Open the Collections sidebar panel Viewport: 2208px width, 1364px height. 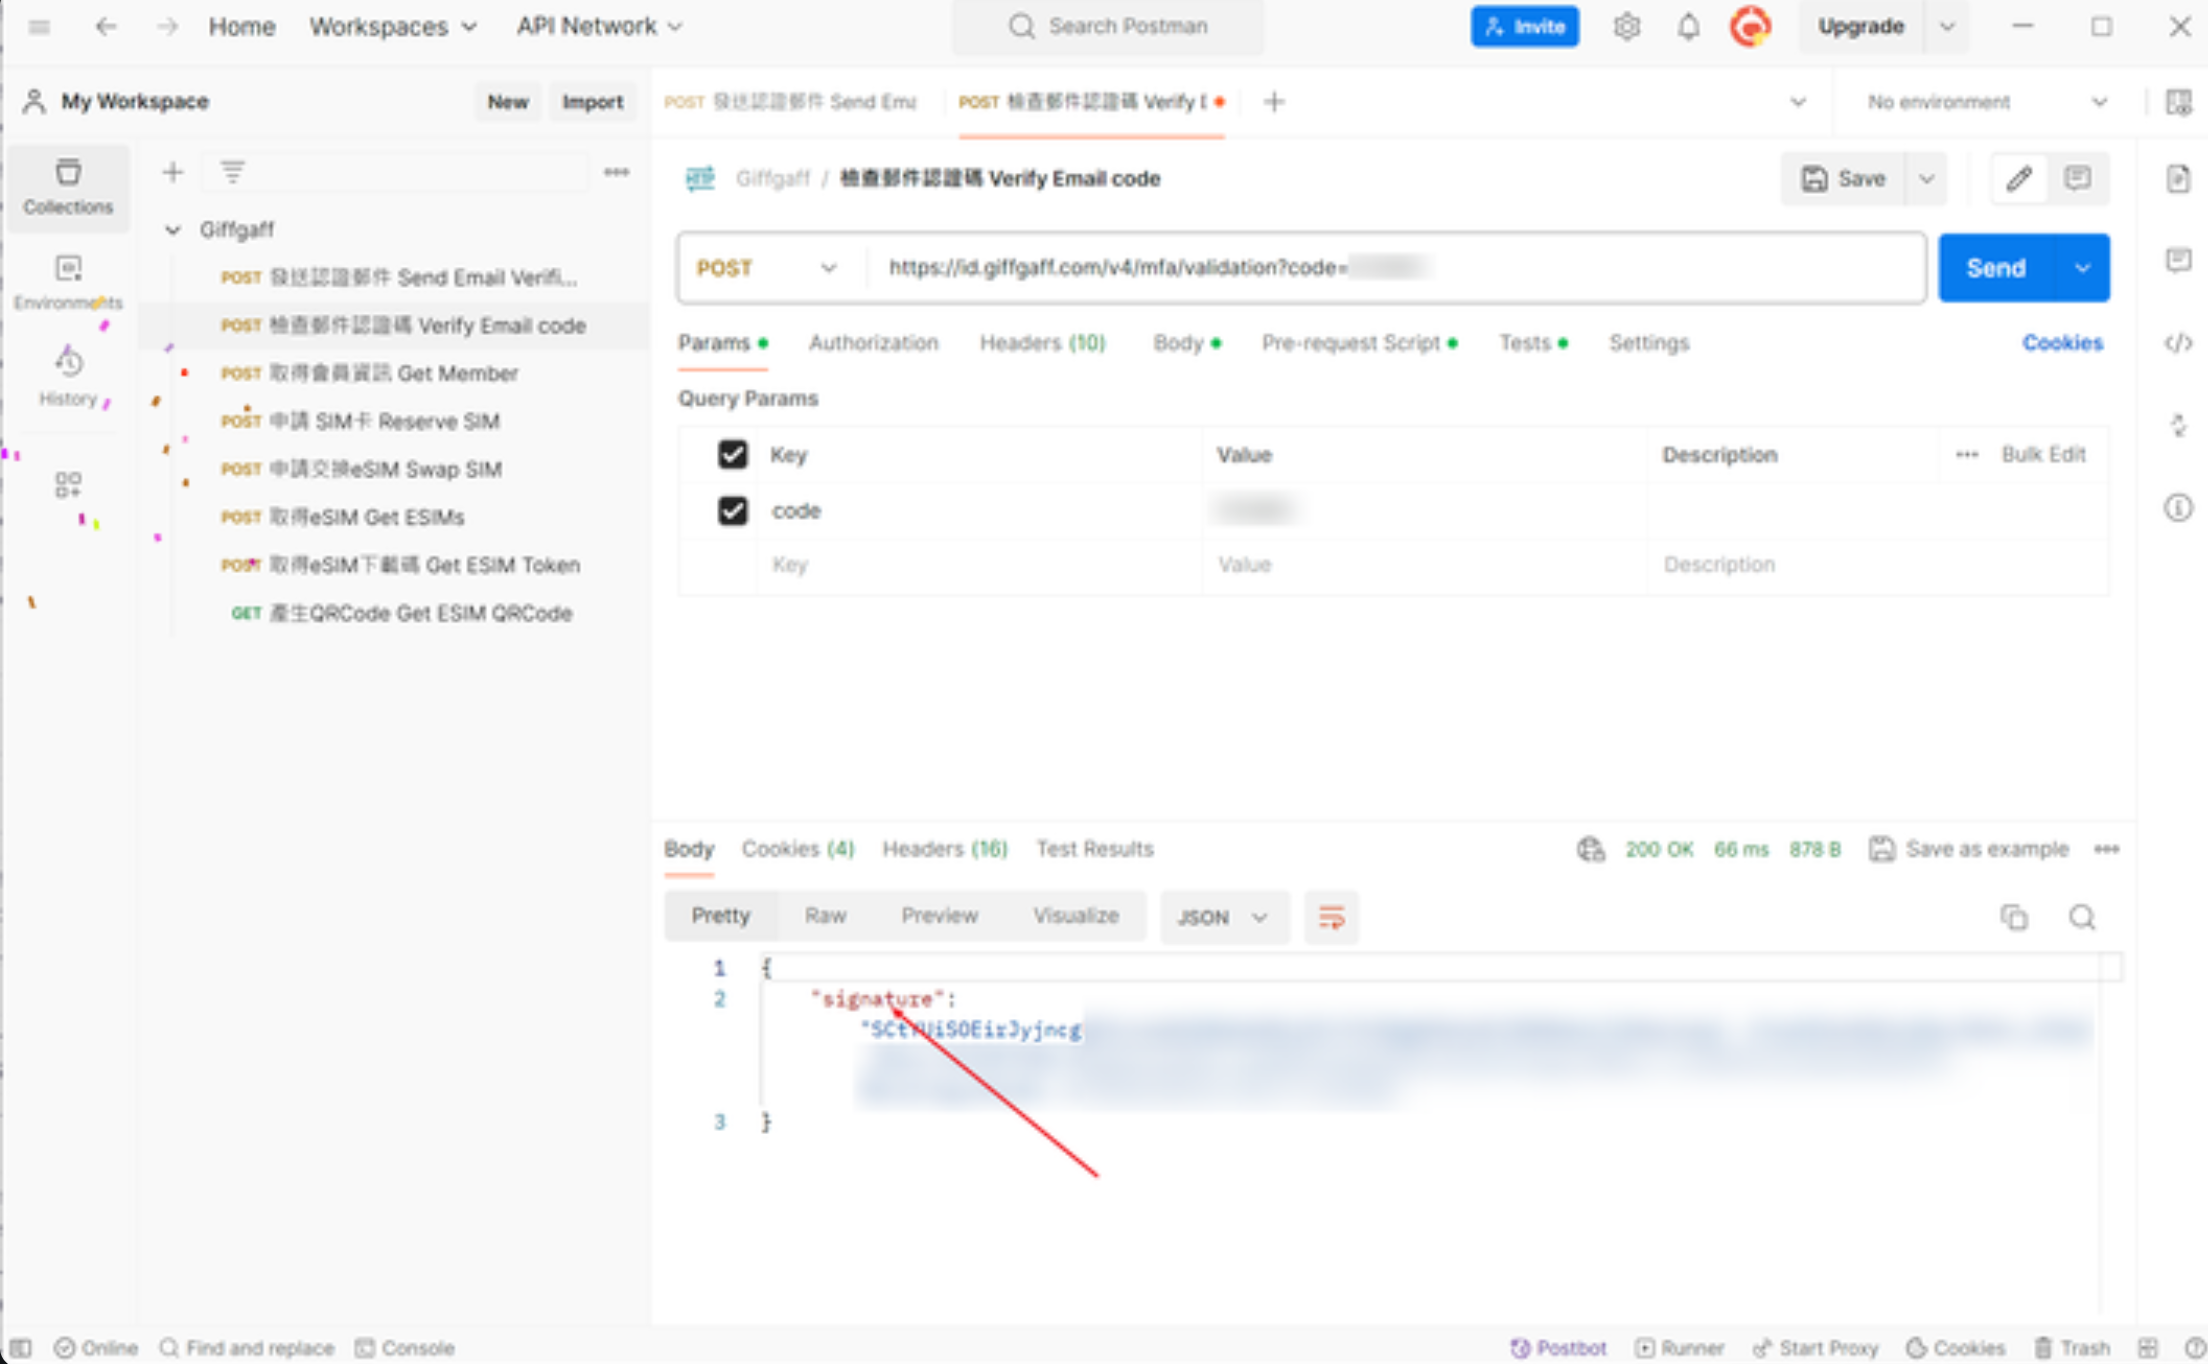click(x=68, y=187)
